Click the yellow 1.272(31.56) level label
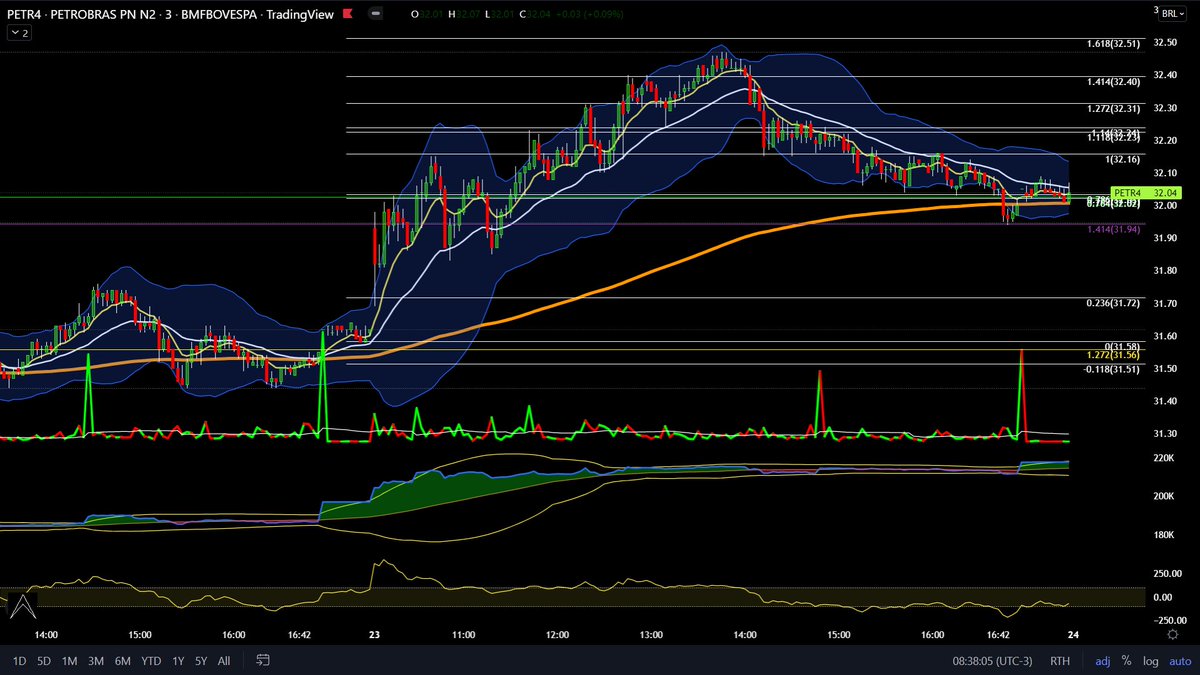The width and height of the screenshot is (1200, 675). click(x=1113, y=355)
